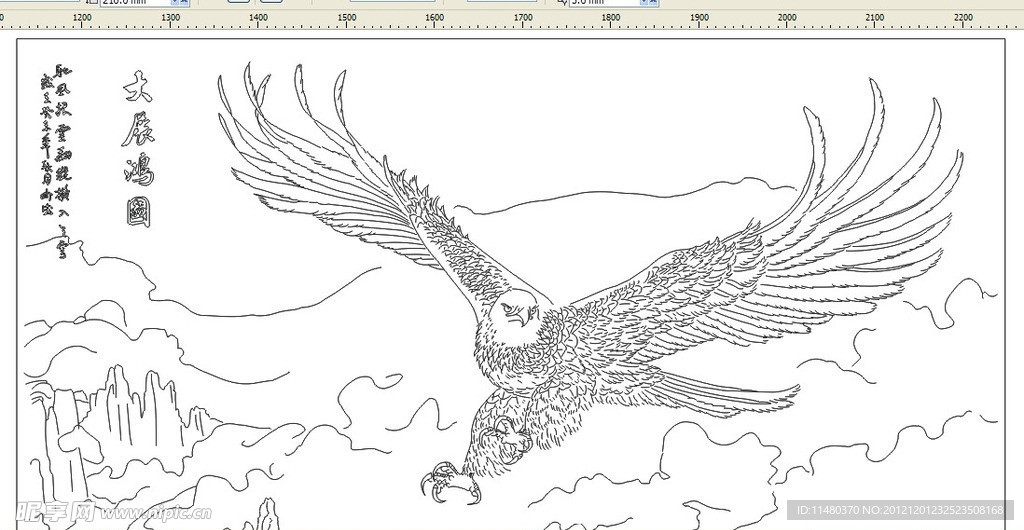Click the 2000 mark on the horizontal ruler
The width and height of the screenshot is (1024, 530).
click(787, 18)
